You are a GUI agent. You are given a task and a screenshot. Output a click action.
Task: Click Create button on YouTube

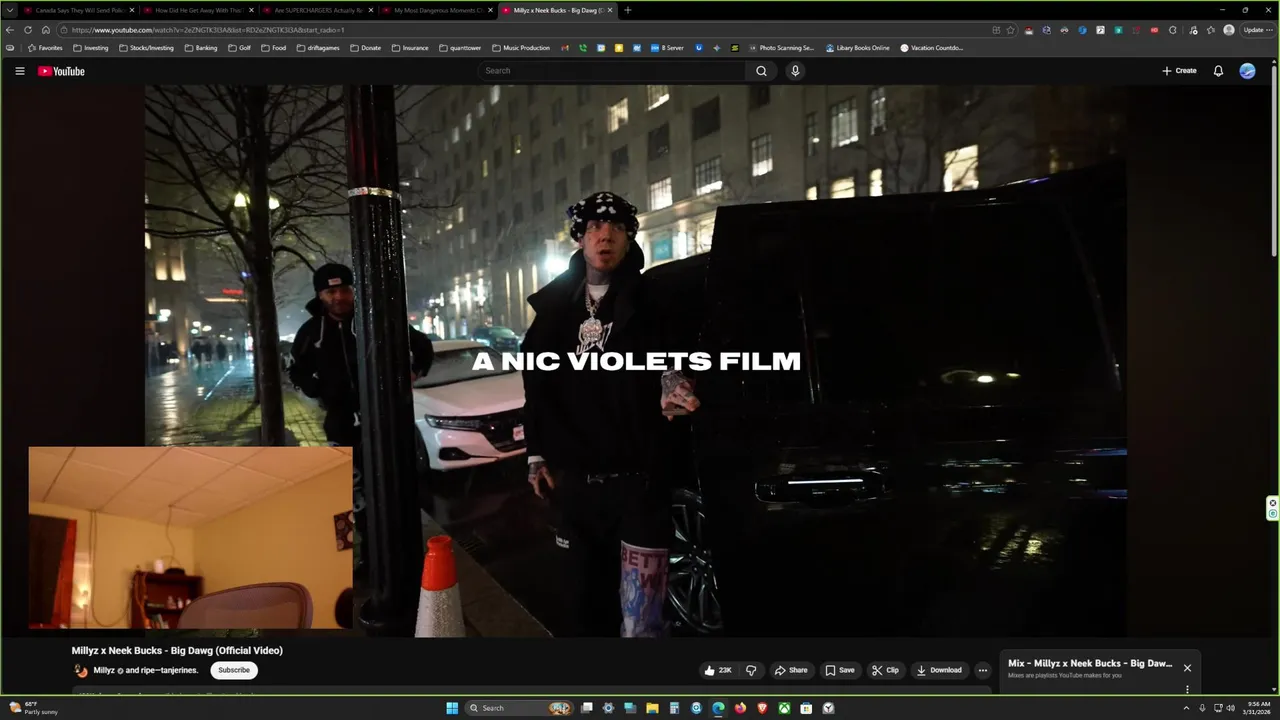pyautogui.click(x=1179, y=71)
